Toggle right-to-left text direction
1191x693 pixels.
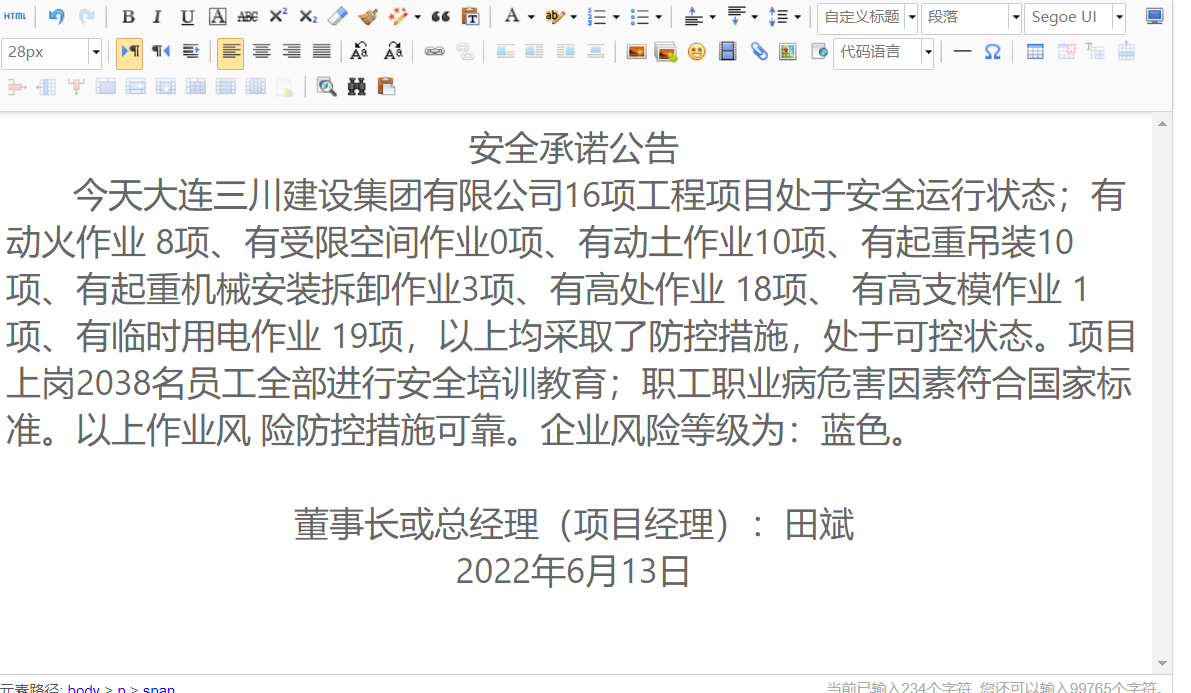[160, 51]
